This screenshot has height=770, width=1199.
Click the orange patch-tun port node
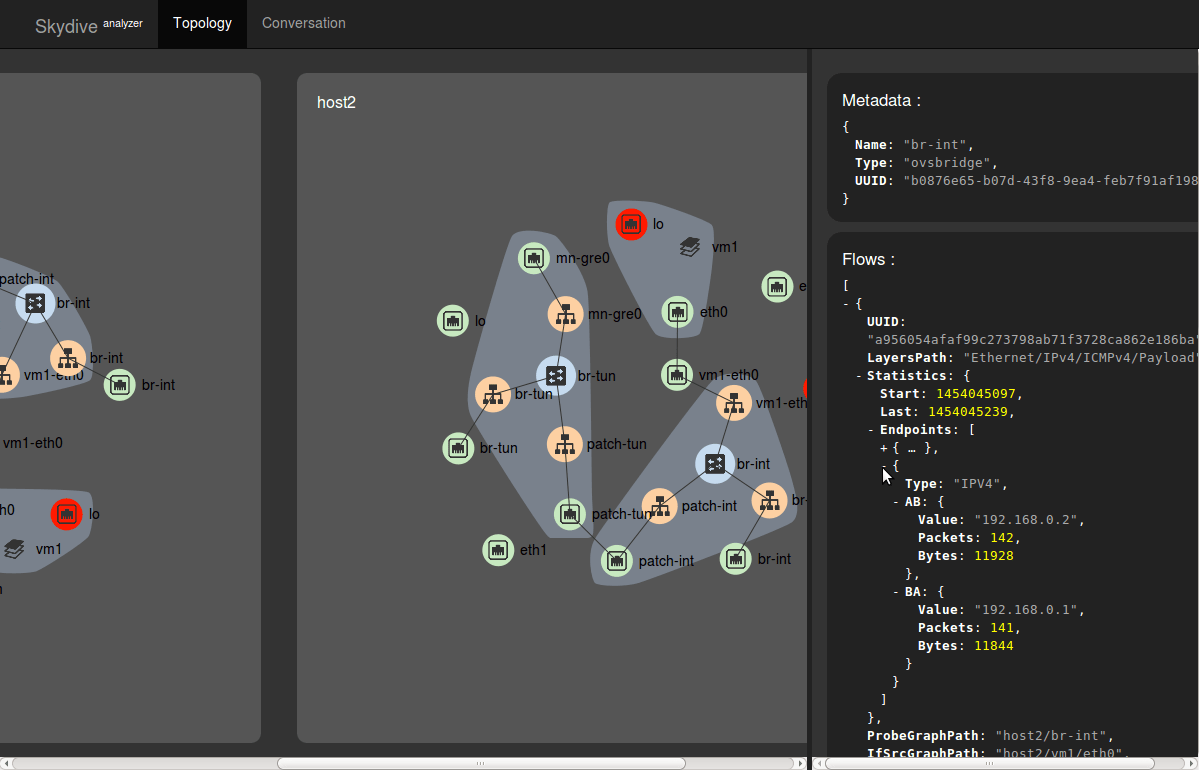564,444
